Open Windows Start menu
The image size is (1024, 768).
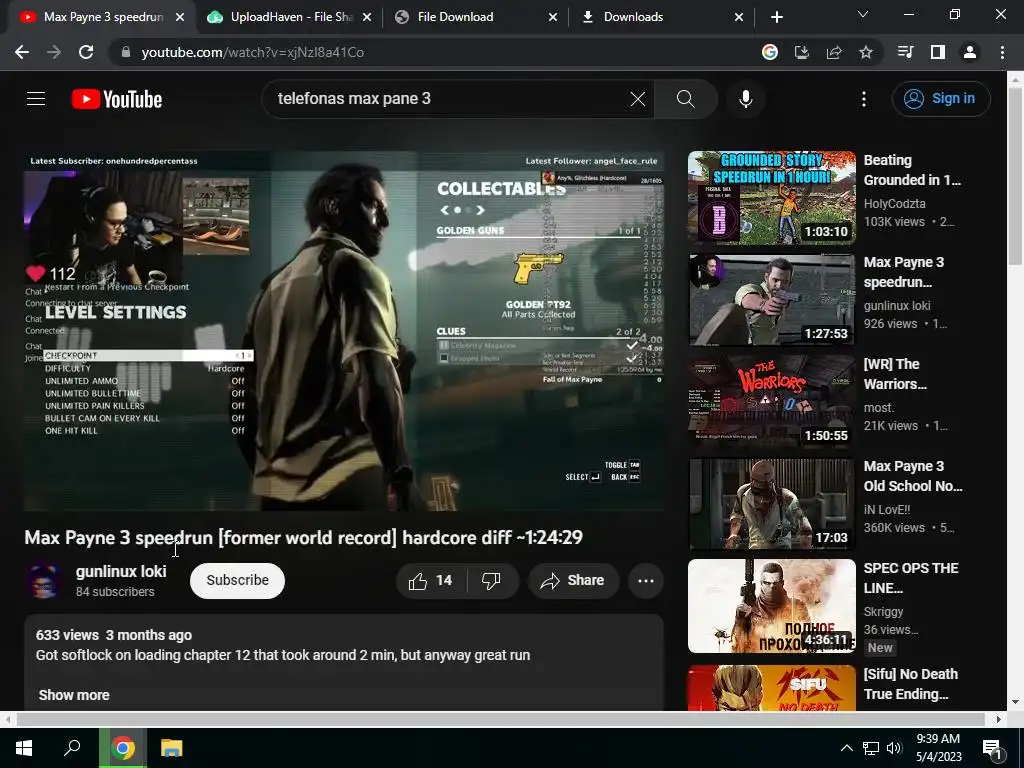coord(24,748)
